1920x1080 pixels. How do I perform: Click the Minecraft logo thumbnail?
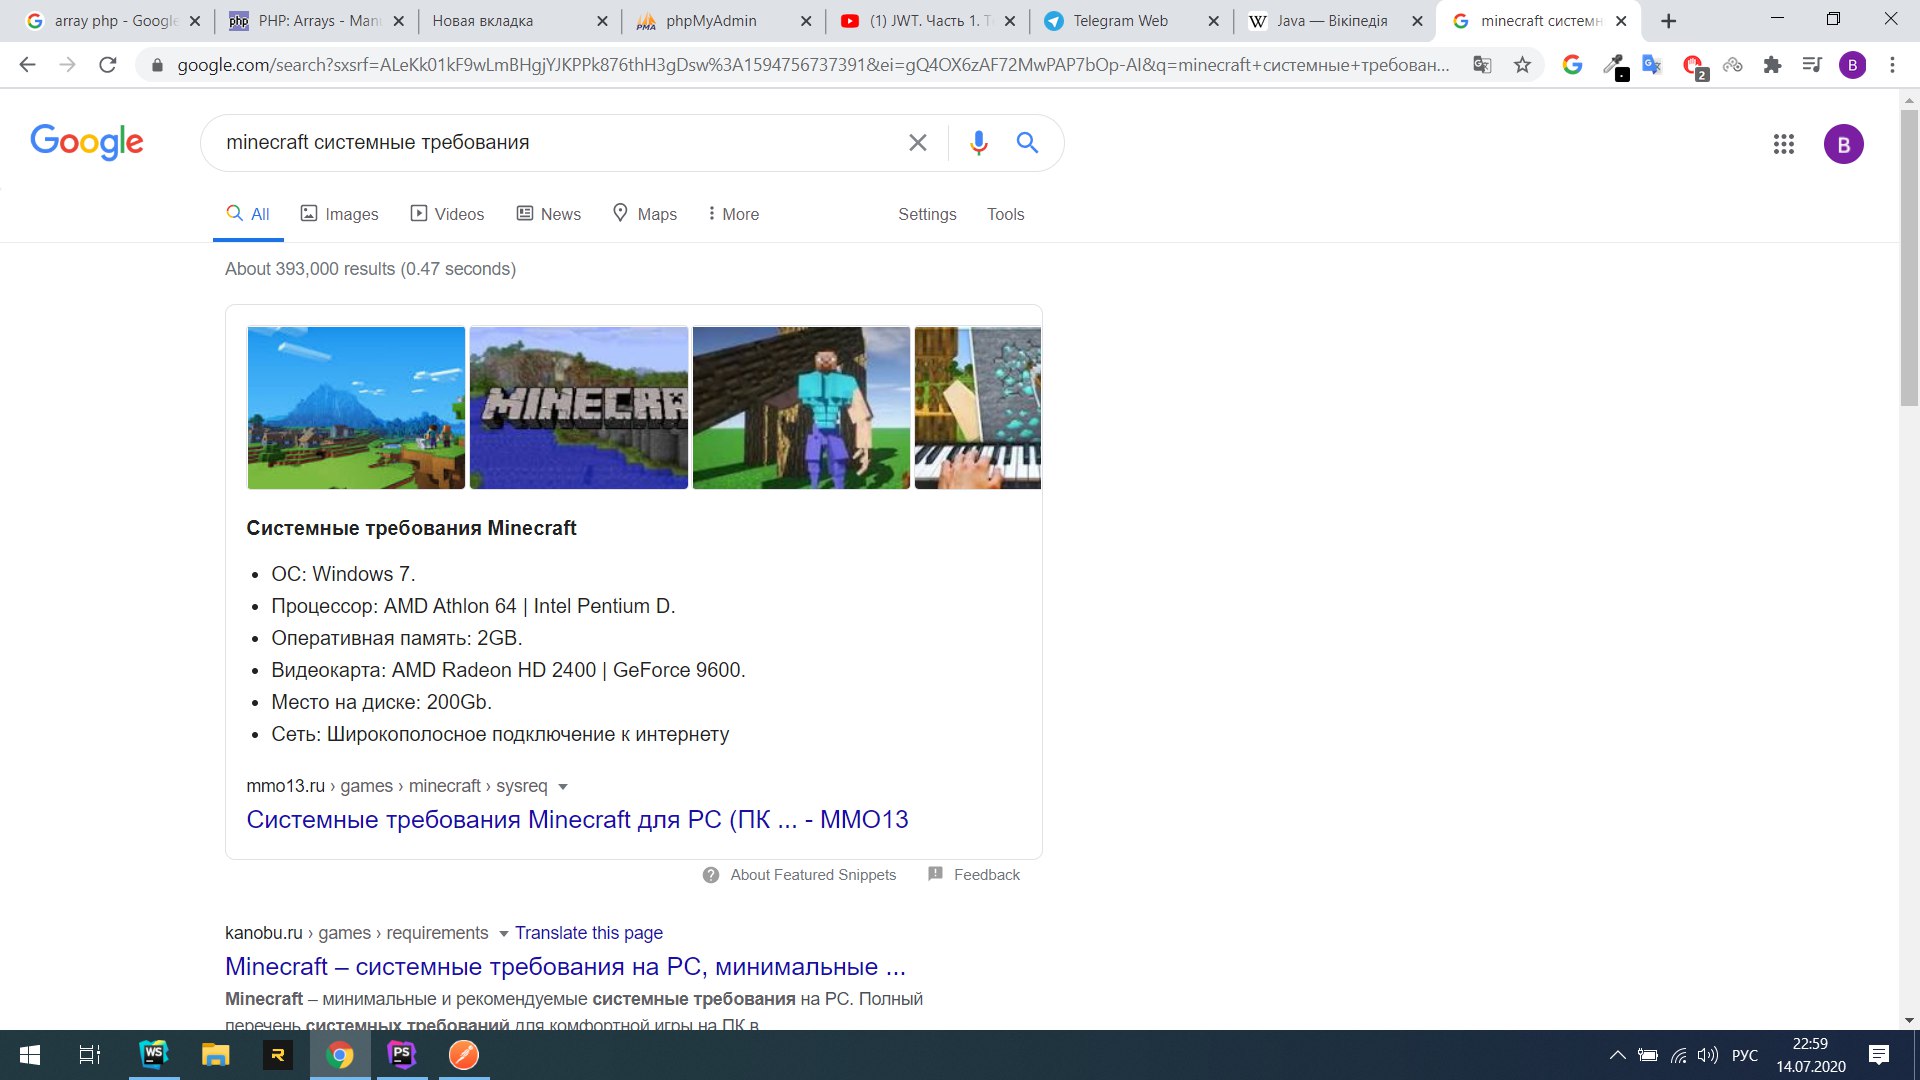tap(579, 408)
